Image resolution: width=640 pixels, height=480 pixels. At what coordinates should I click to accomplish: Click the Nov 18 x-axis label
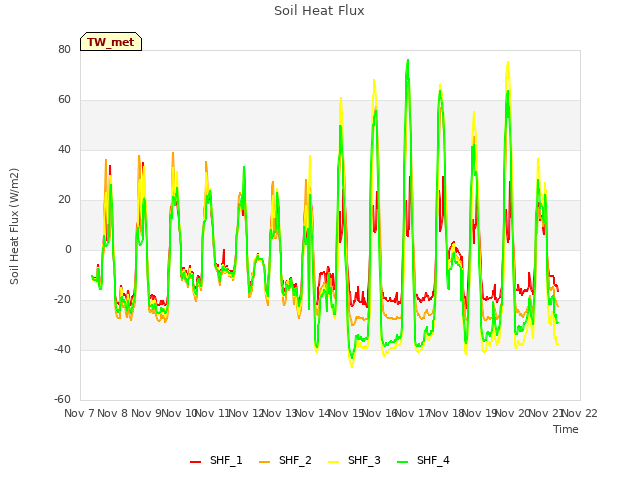tap(446, 413)
